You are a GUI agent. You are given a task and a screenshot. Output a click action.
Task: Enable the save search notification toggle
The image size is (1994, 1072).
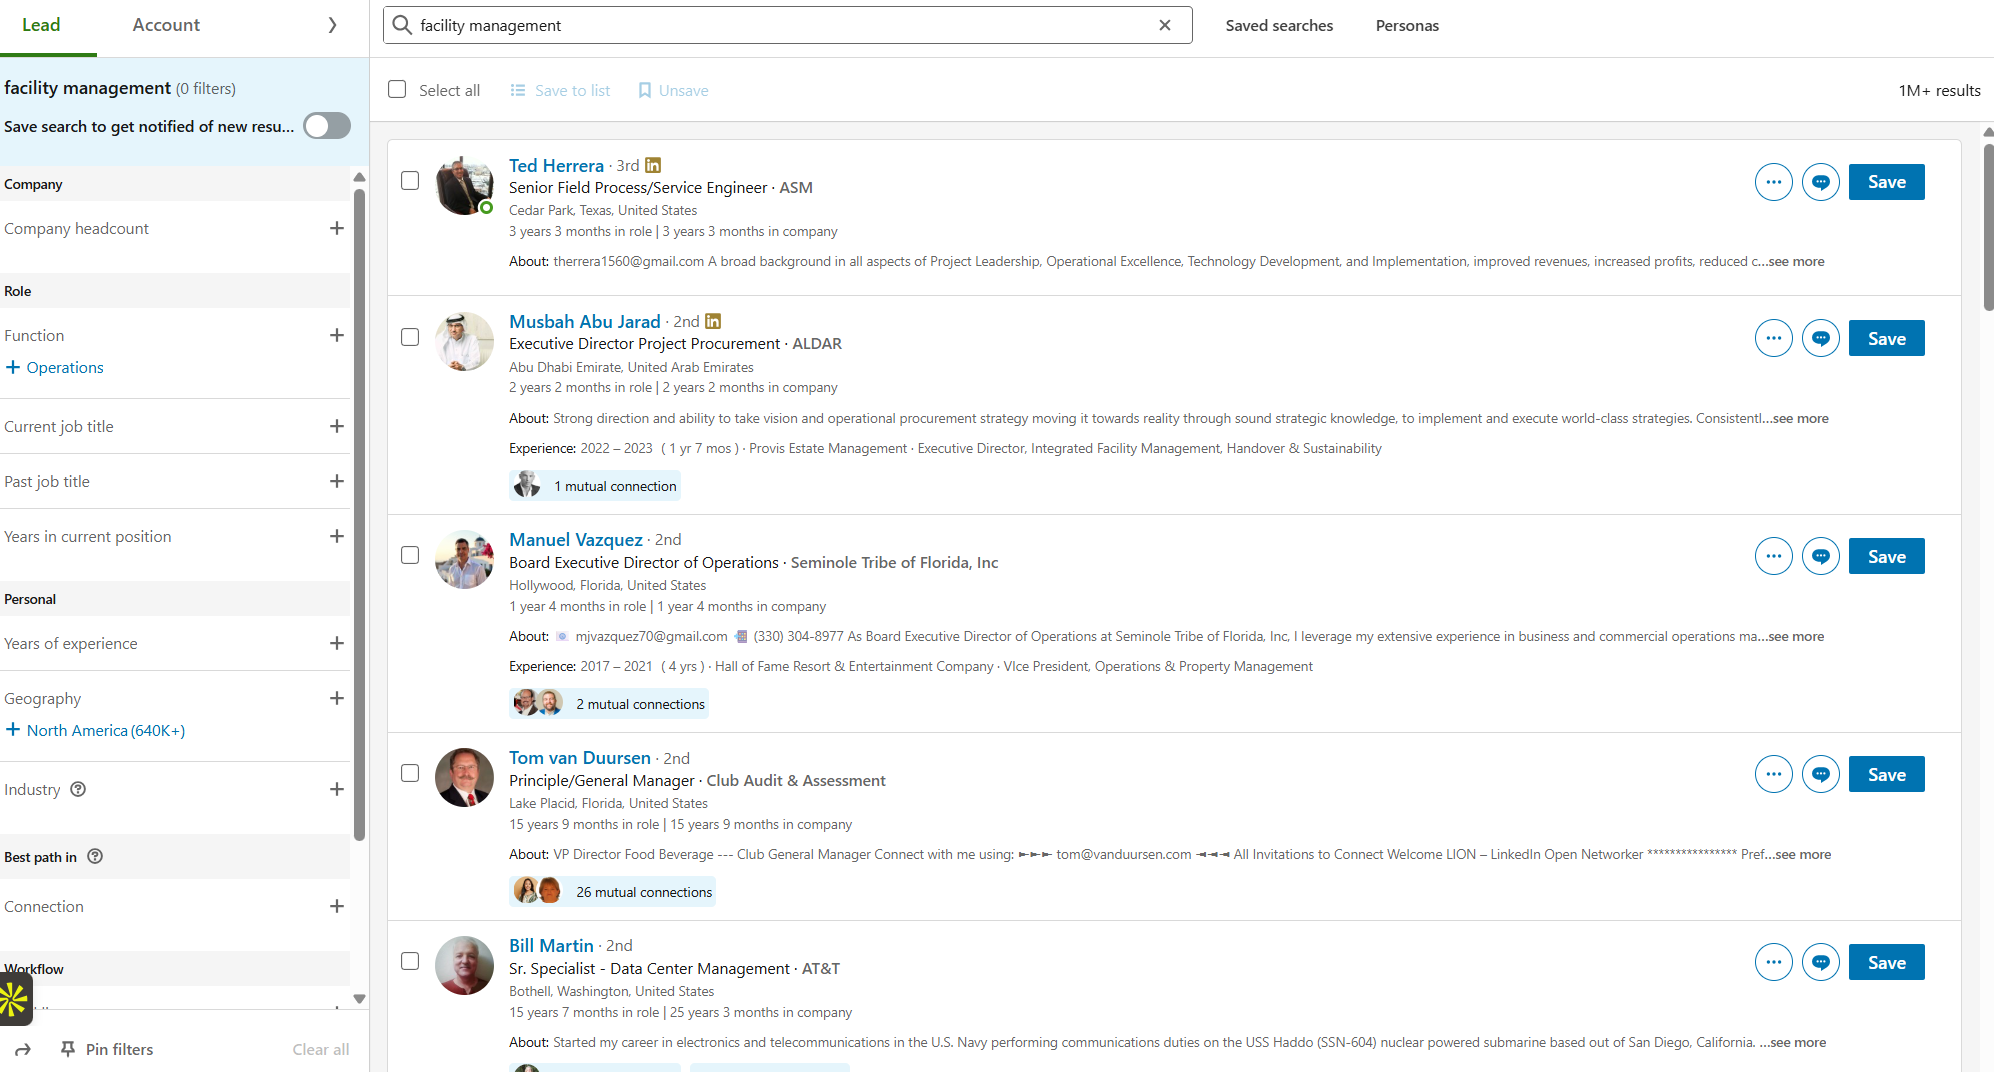click(327, 126)
